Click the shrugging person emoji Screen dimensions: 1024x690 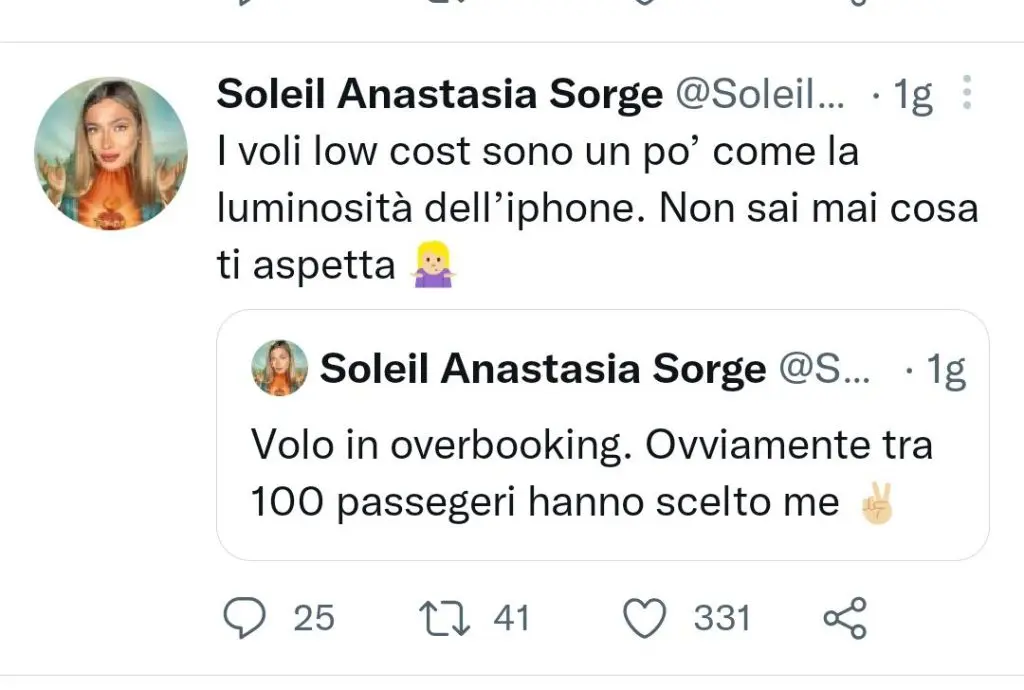434,268
